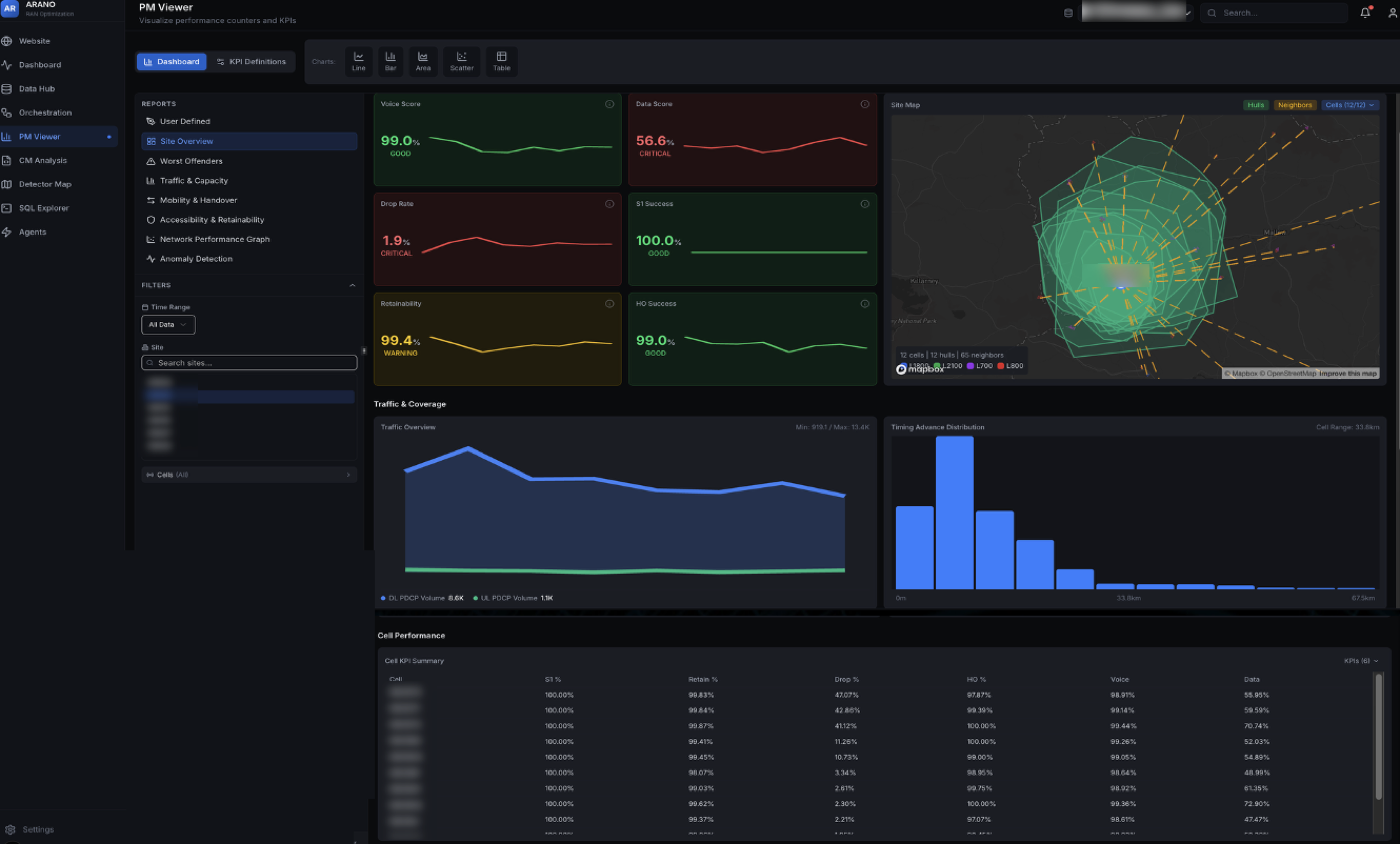Image resolution: width=1400 pixels, height=844 pixels.
Task: Click the top Search box
Action: [1274, 13]
